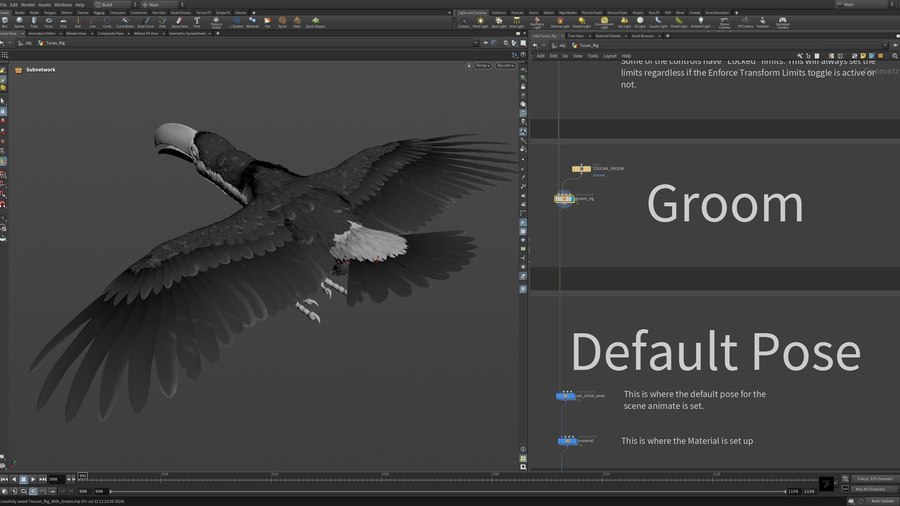
Task: Open the Render View tab options arrow
Action: click(91, 33)
